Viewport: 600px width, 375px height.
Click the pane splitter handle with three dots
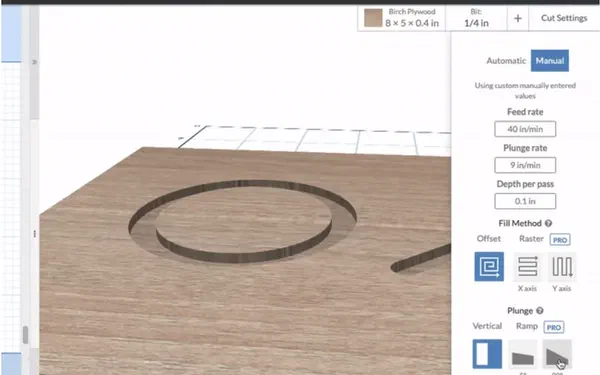click(x=34, y=233)
